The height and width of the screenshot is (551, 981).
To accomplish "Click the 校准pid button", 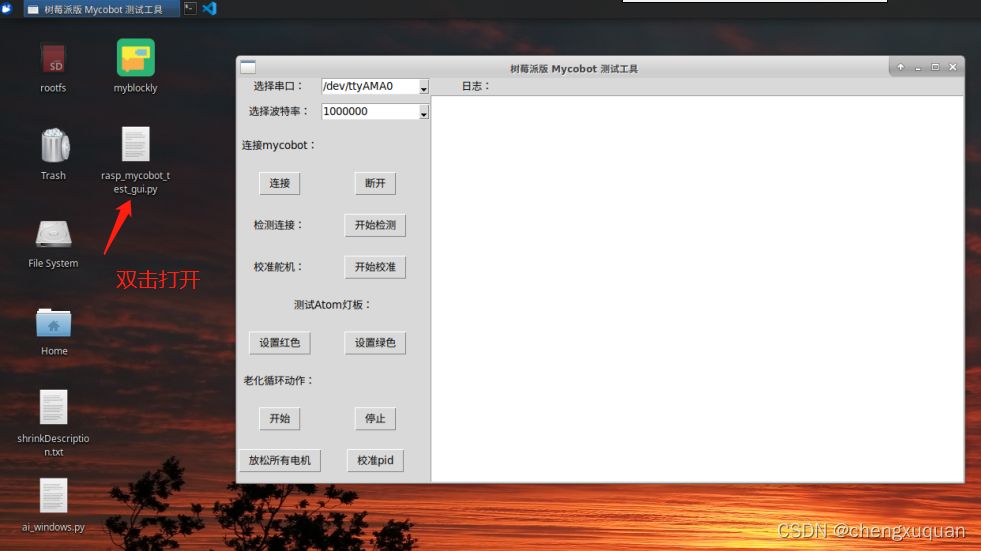I will (x=375, y=460).
